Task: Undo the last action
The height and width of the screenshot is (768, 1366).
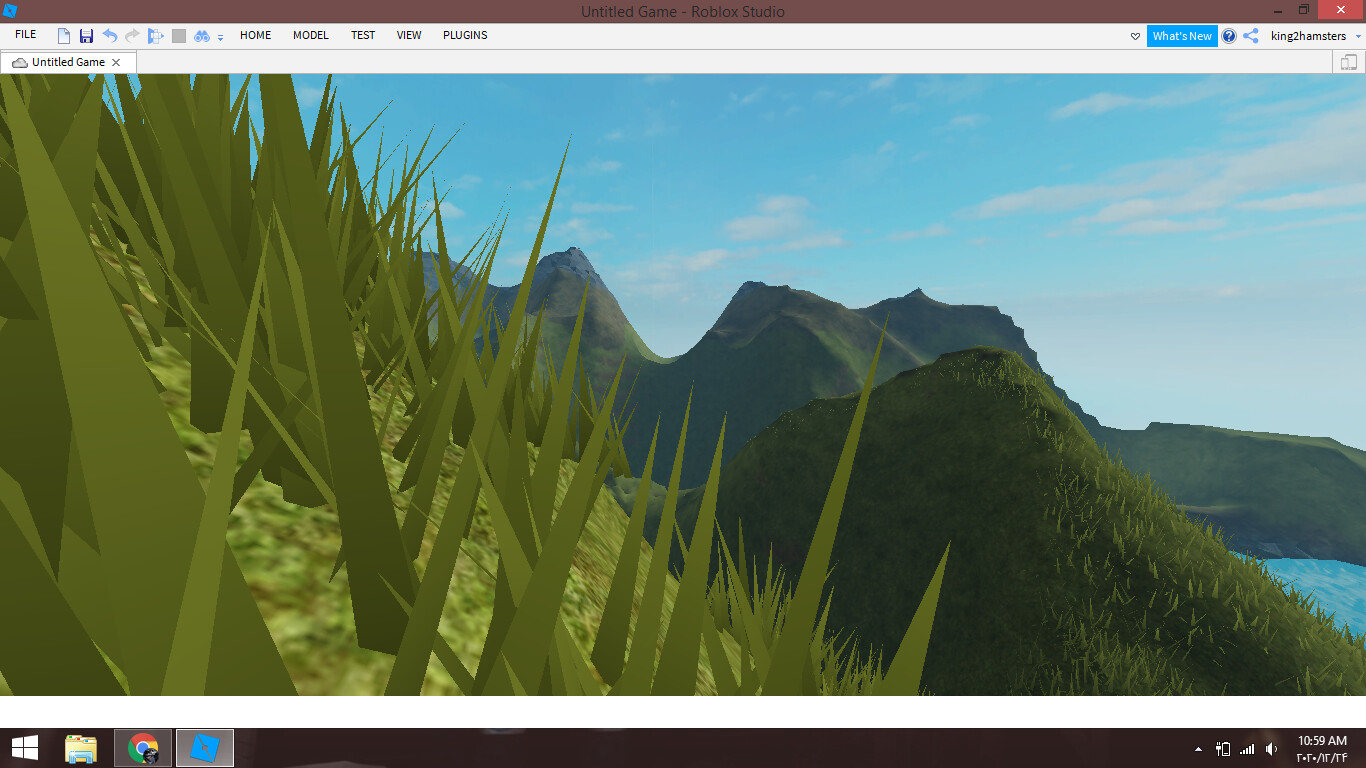Action: (110, 36)
